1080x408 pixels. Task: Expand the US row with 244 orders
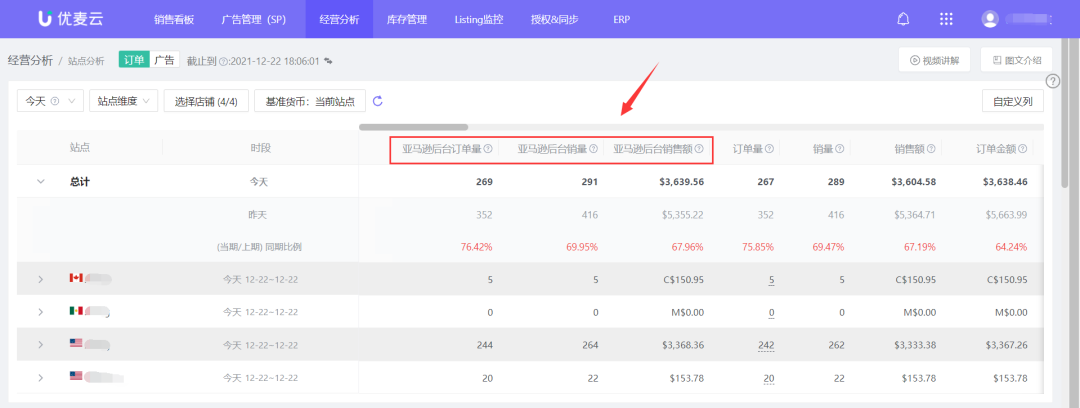coord(41,345)
